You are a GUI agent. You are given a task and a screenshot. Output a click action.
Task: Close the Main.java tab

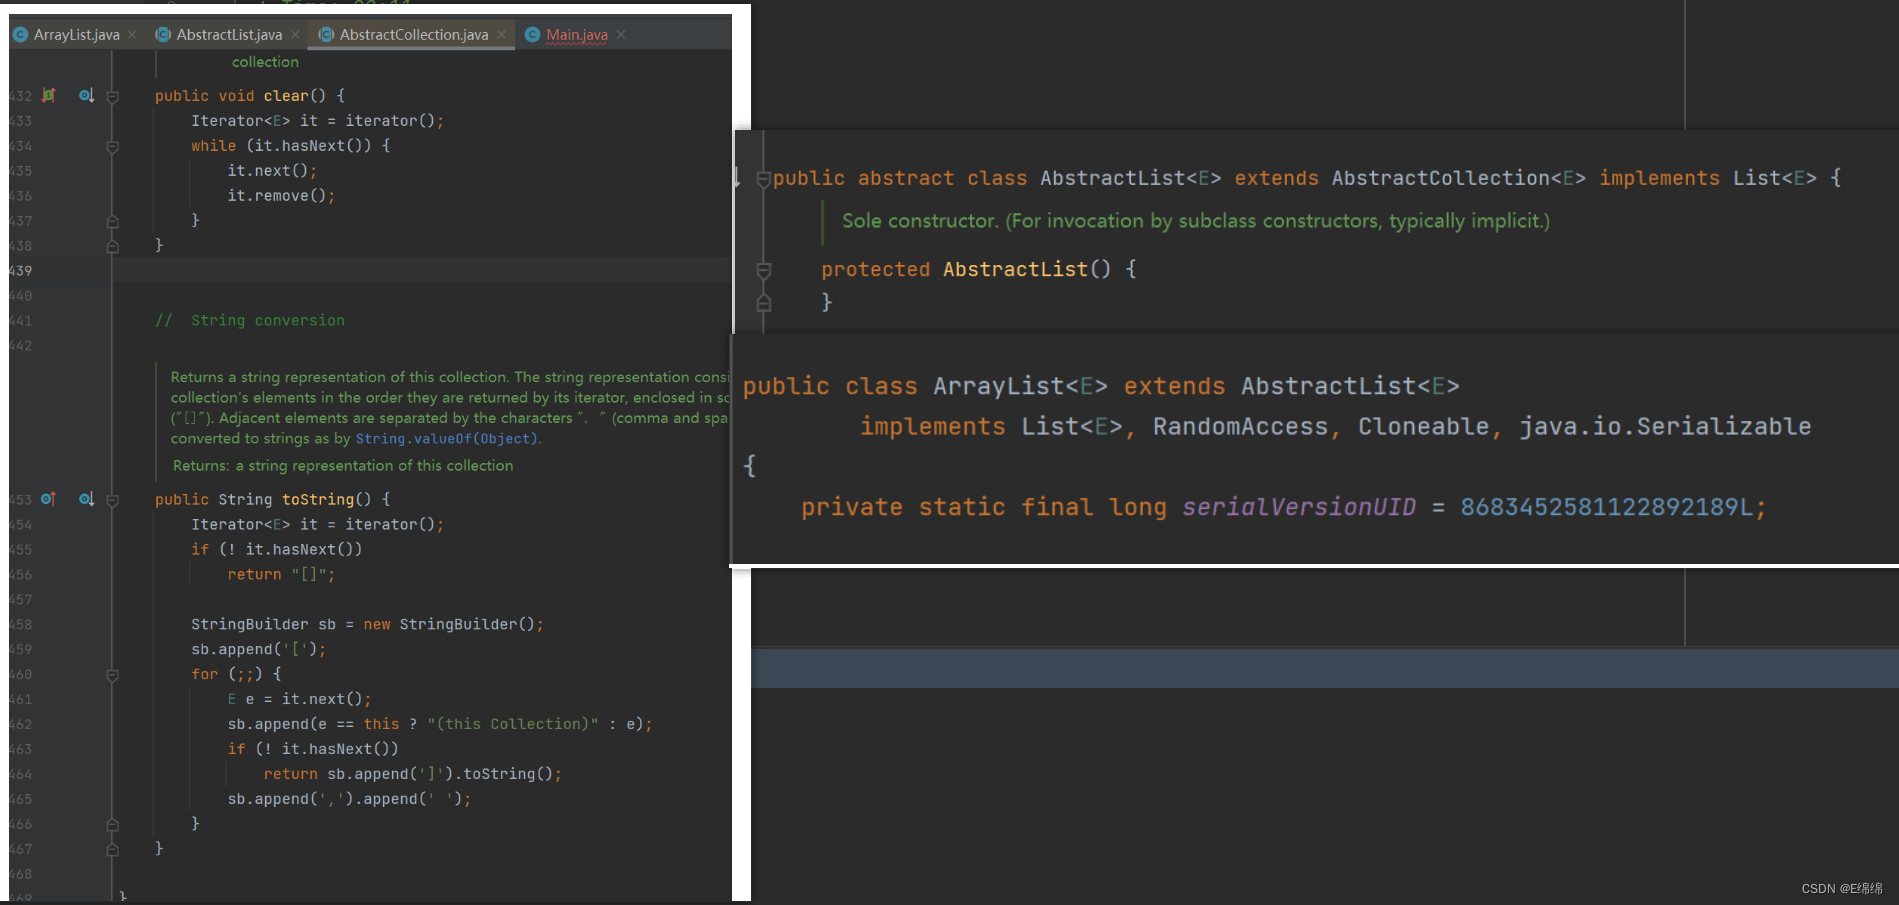pos(620,34)
